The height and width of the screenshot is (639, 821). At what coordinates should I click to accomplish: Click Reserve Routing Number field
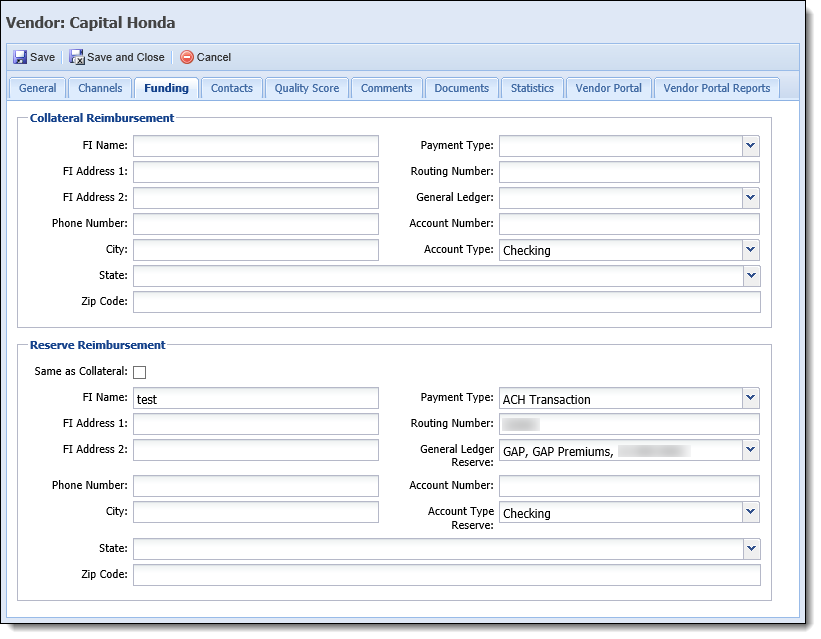(629, 424)
